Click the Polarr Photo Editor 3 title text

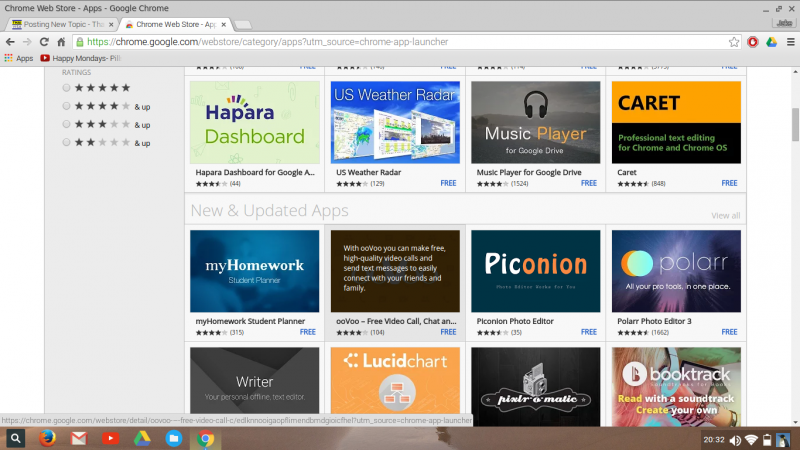click(x=654, y=321)
